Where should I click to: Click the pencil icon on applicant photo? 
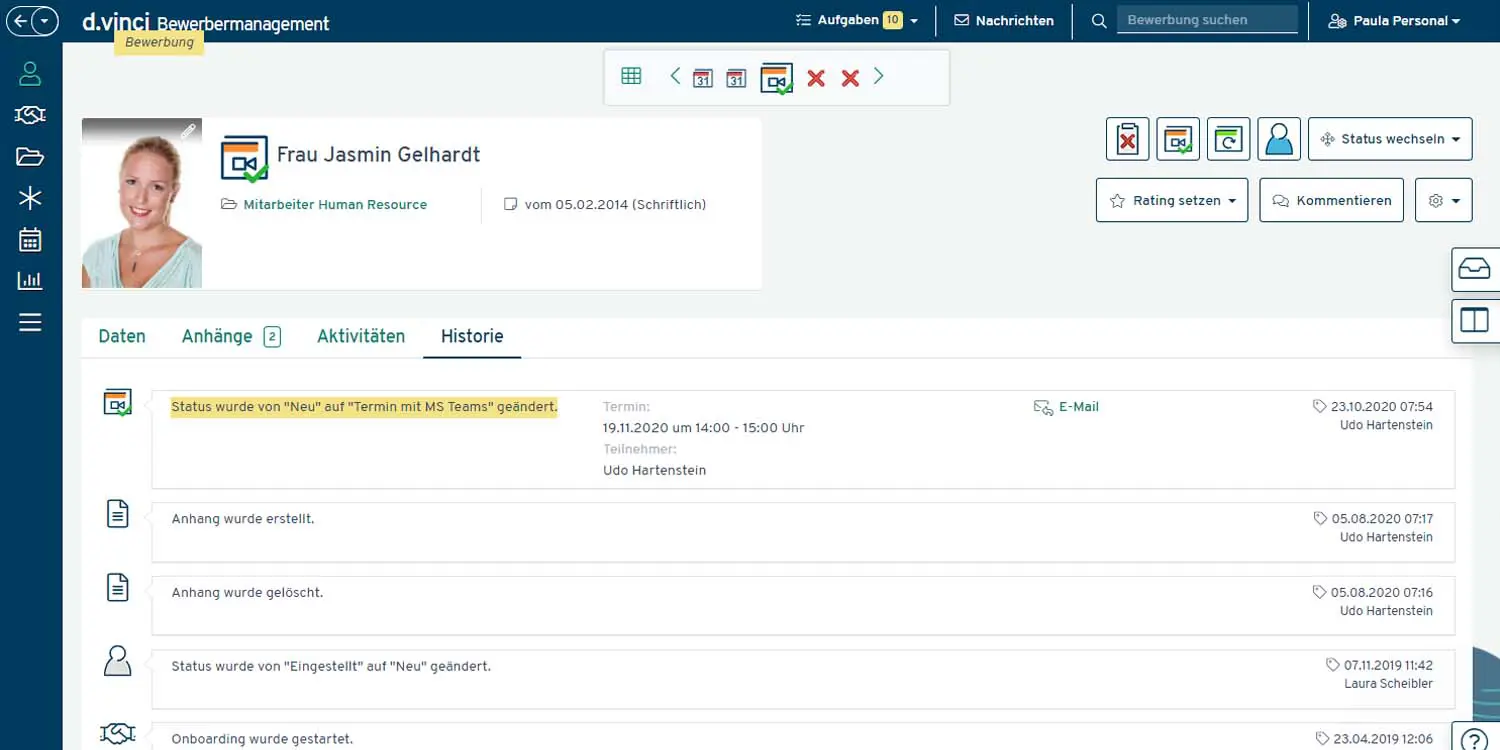click(x=188, y=132)
